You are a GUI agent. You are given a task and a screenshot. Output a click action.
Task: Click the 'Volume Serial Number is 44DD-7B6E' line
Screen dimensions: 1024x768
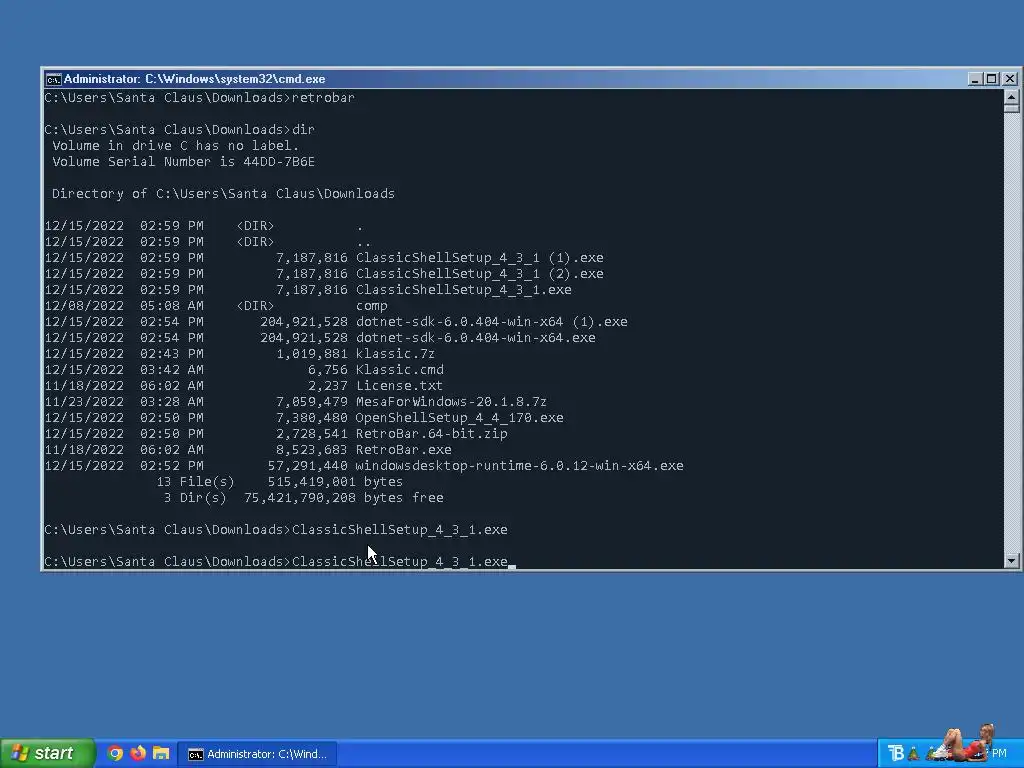[x=183, y=162]
